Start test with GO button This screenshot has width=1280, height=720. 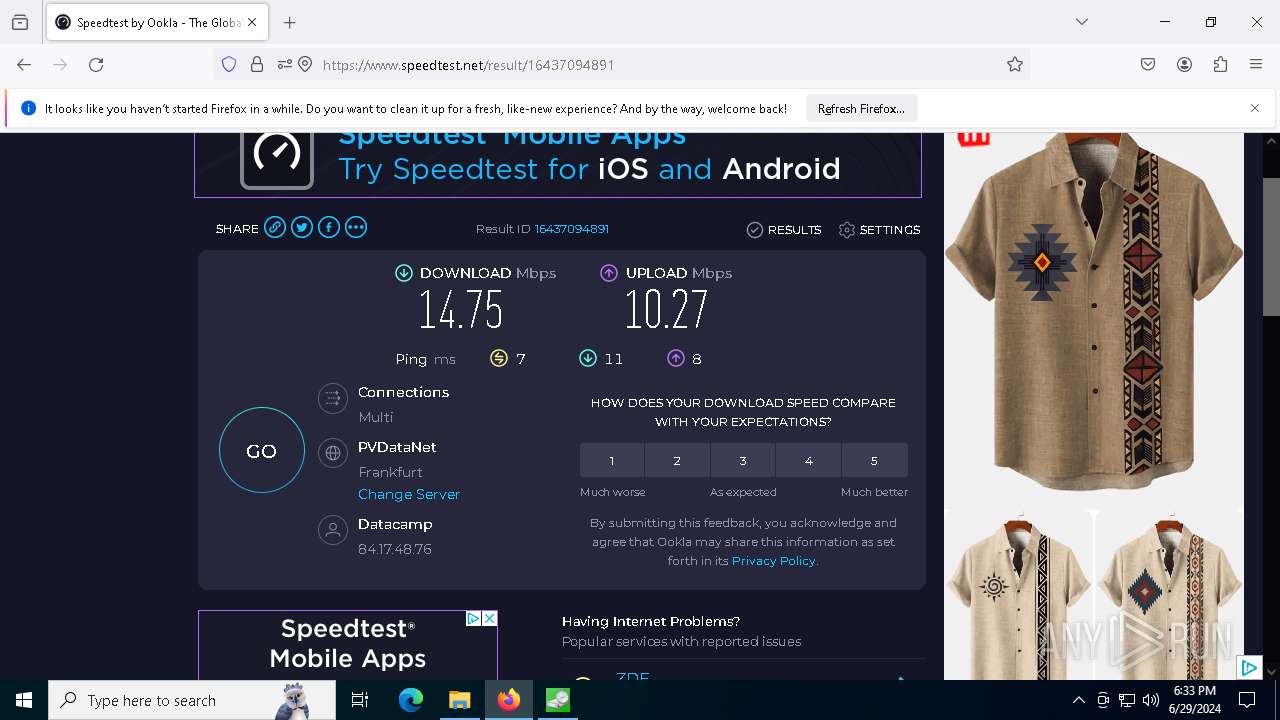pyautogui.click(x=262, y=450)
